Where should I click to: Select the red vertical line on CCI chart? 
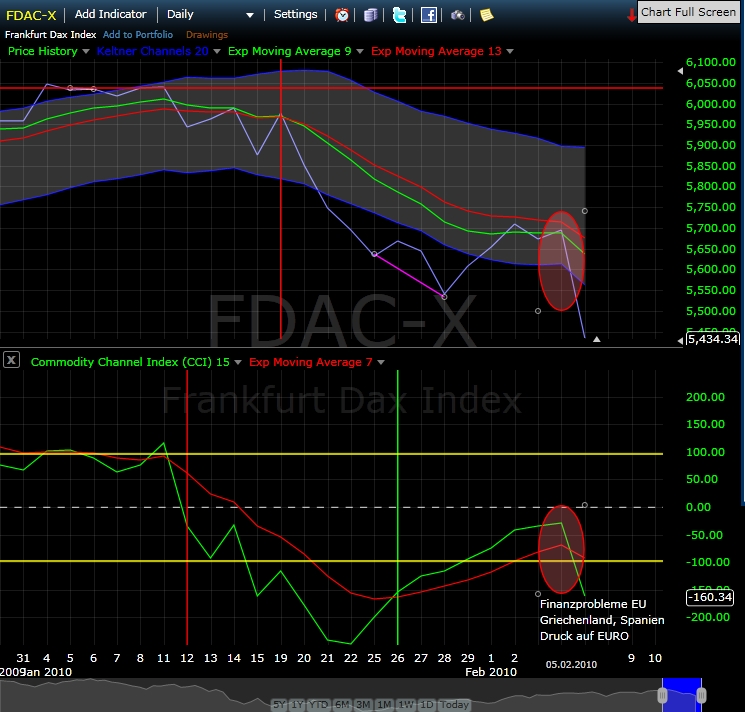pos(187,507)
